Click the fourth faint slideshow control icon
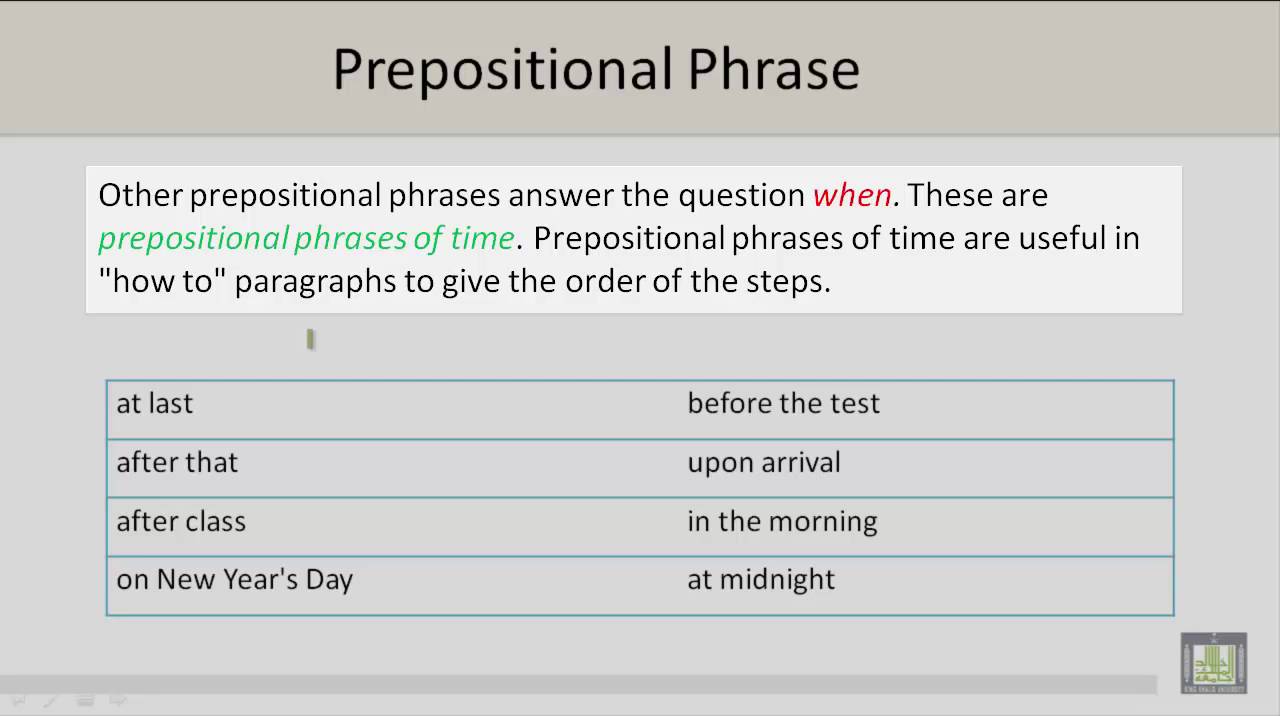The image size is (1280, 716). 118,701
